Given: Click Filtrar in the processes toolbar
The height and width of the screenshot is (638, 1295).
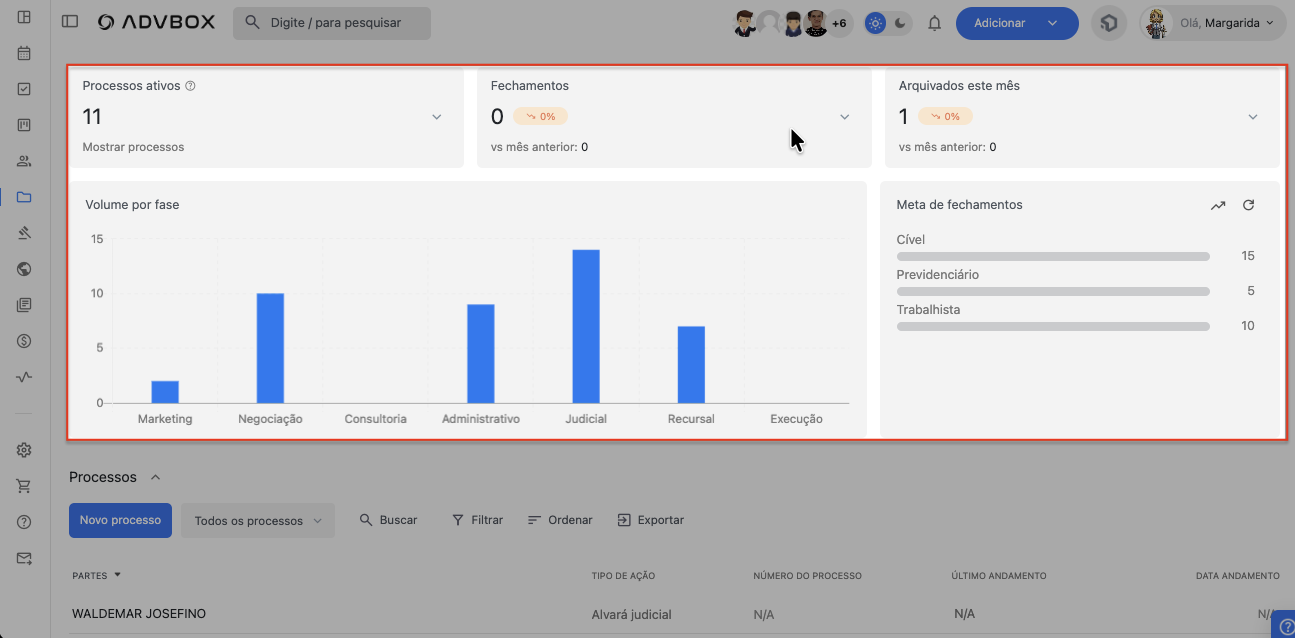Looking at the screenshot, I should point(477,520).
